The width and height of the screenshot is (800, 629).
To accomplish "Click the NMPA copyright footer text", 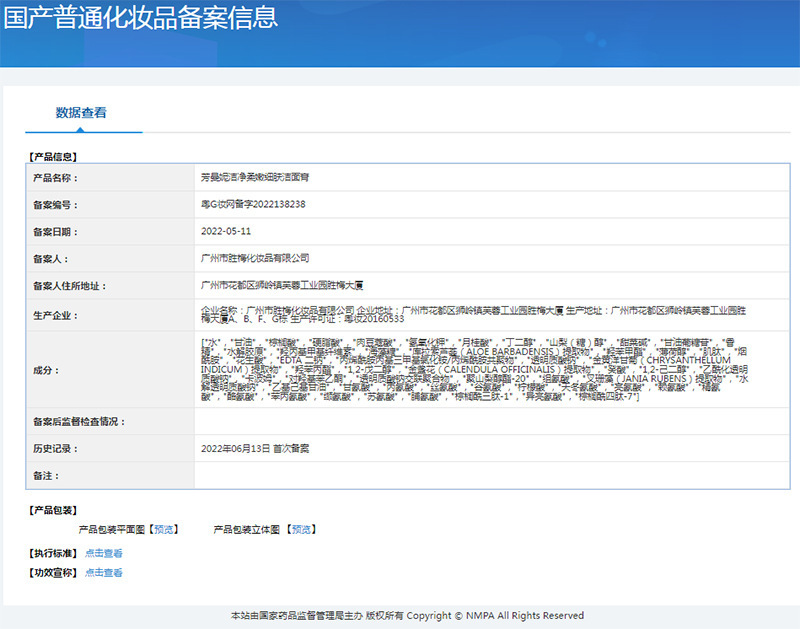I will (x=407, y=616).
